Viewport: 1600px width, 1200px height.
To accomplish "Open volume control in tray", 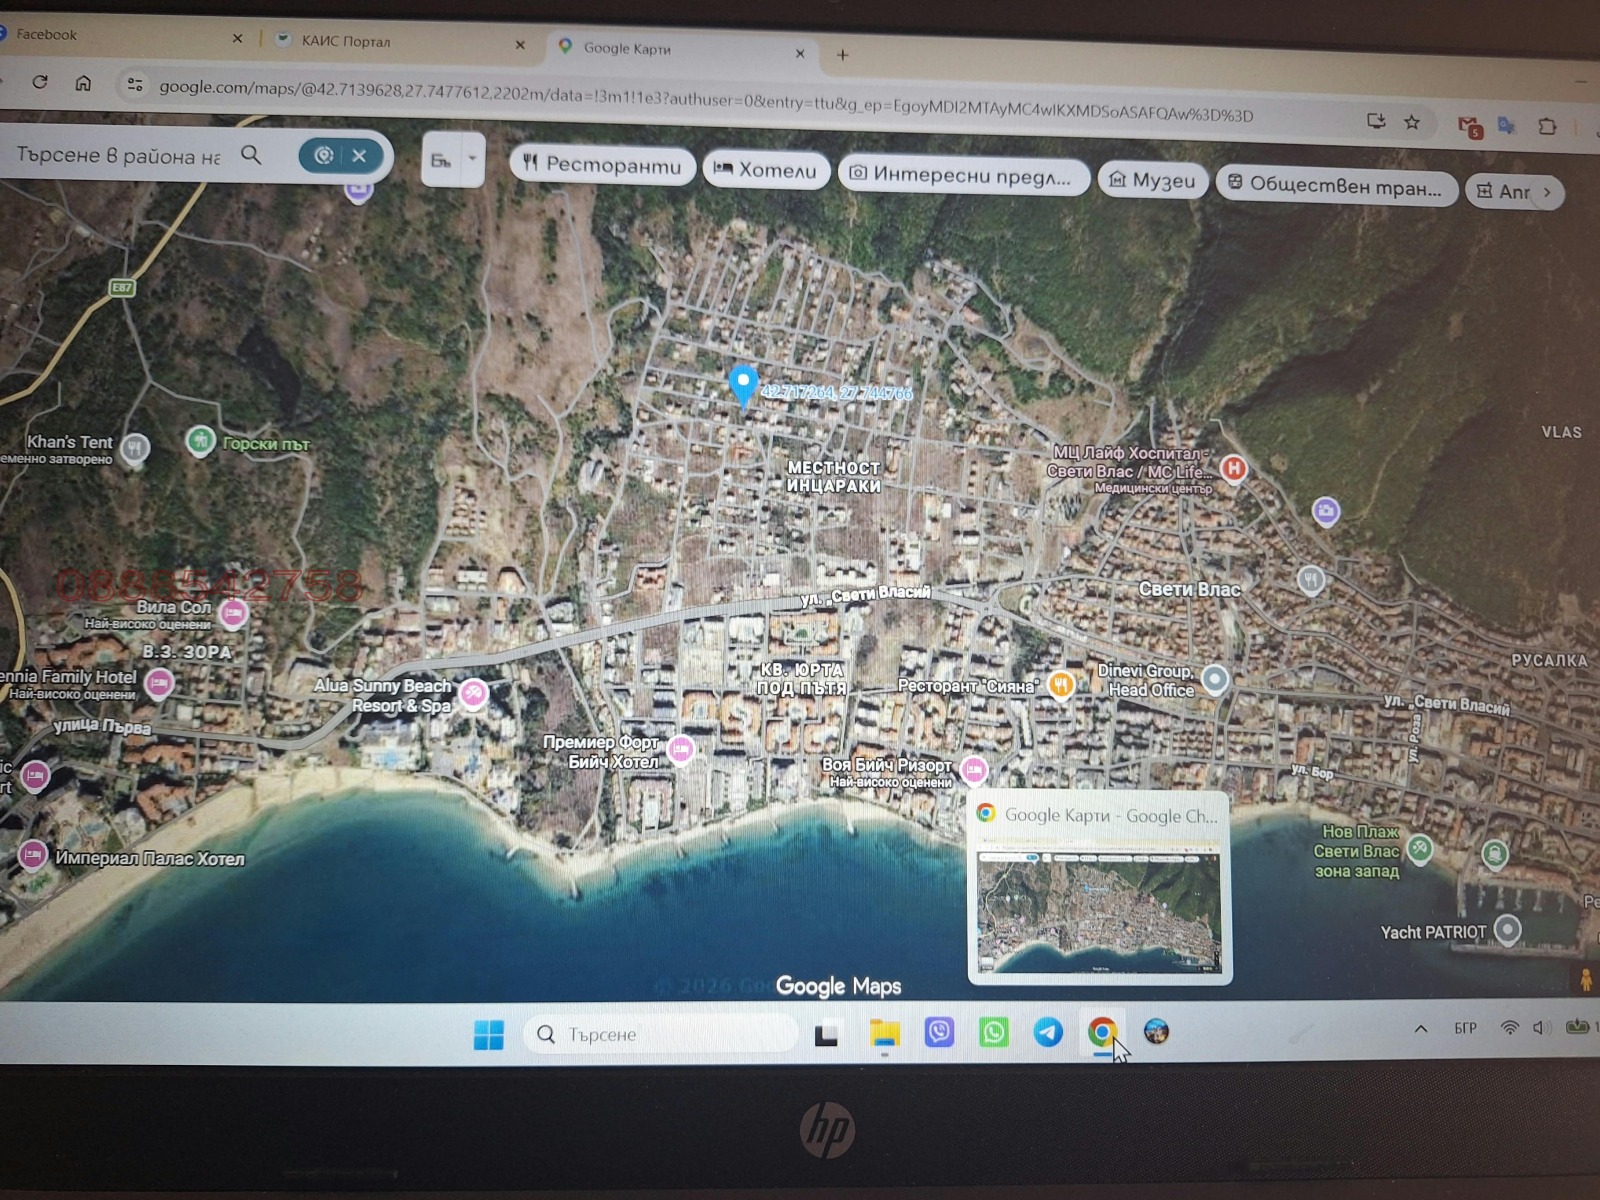I will pos(1543,1028).
